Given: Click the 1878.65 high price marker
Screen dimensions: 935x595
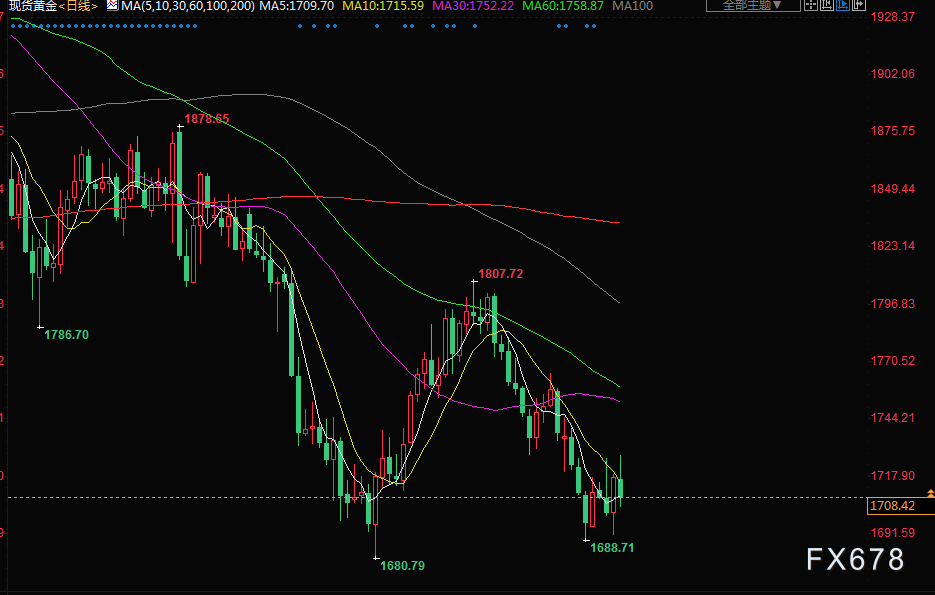Looking at the screenshot, I should coord(207,119).
